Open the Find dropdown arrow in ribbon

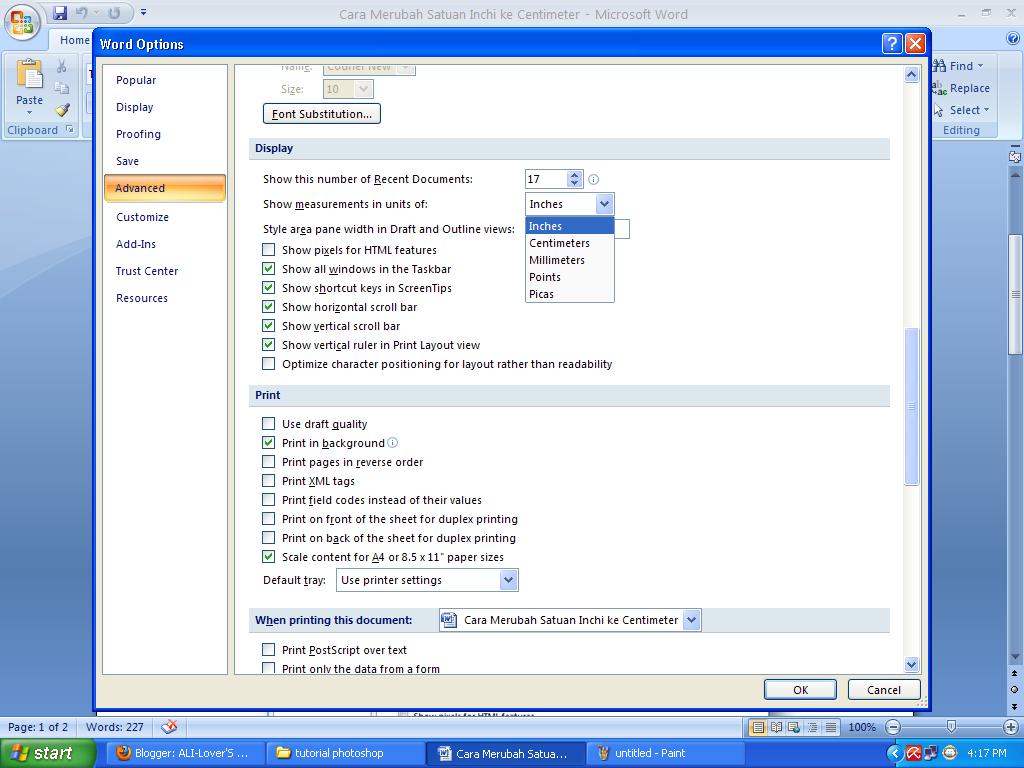[x=980, y=66]
